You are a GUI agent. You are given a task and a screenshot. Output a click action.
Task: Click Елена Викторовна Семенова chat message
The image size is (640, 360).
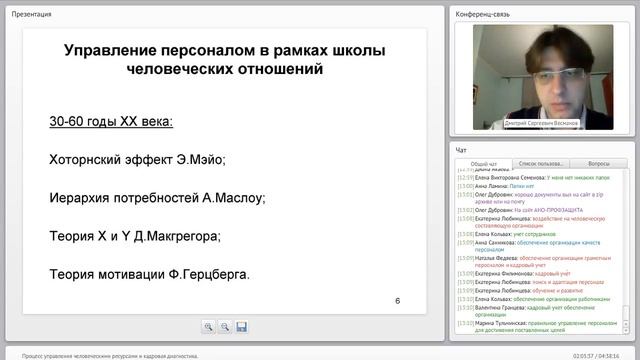[x=533, y=178]
